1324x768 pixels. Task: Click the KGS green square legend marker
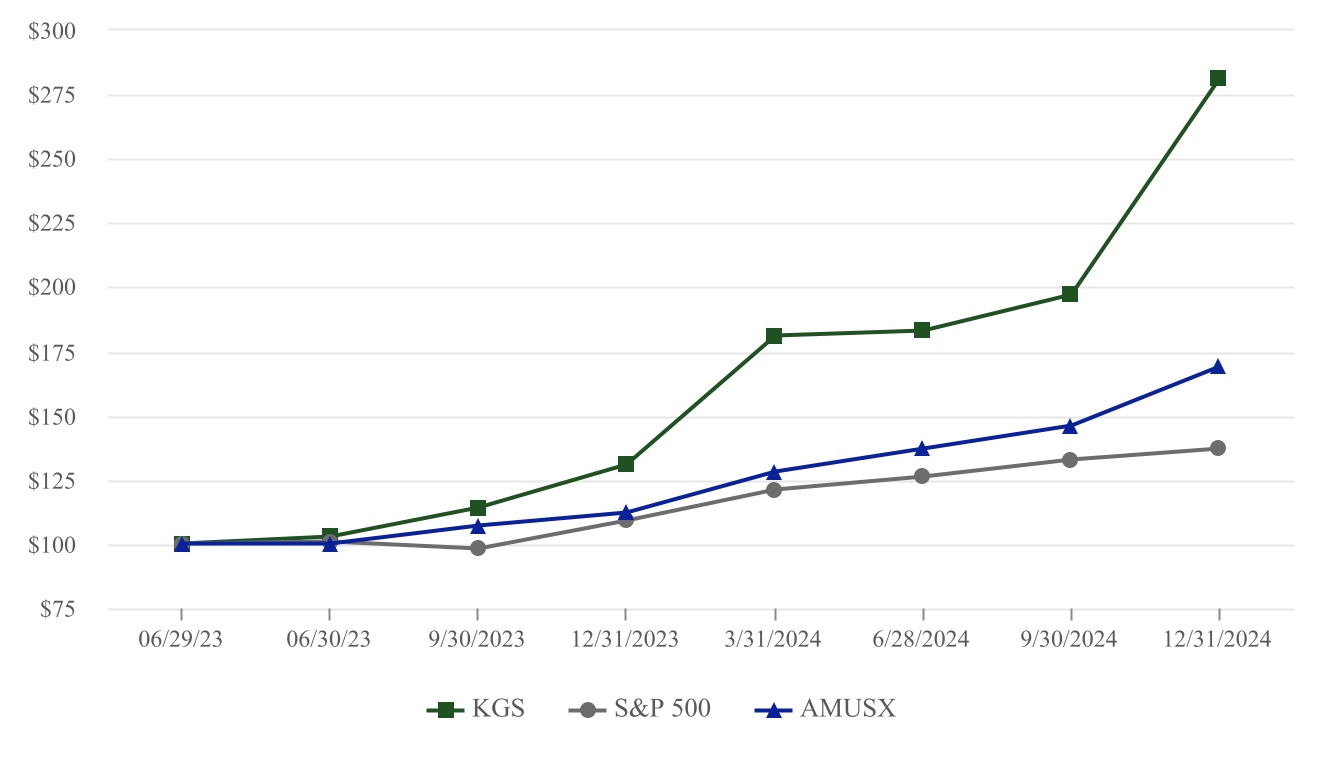coord(445,710)
